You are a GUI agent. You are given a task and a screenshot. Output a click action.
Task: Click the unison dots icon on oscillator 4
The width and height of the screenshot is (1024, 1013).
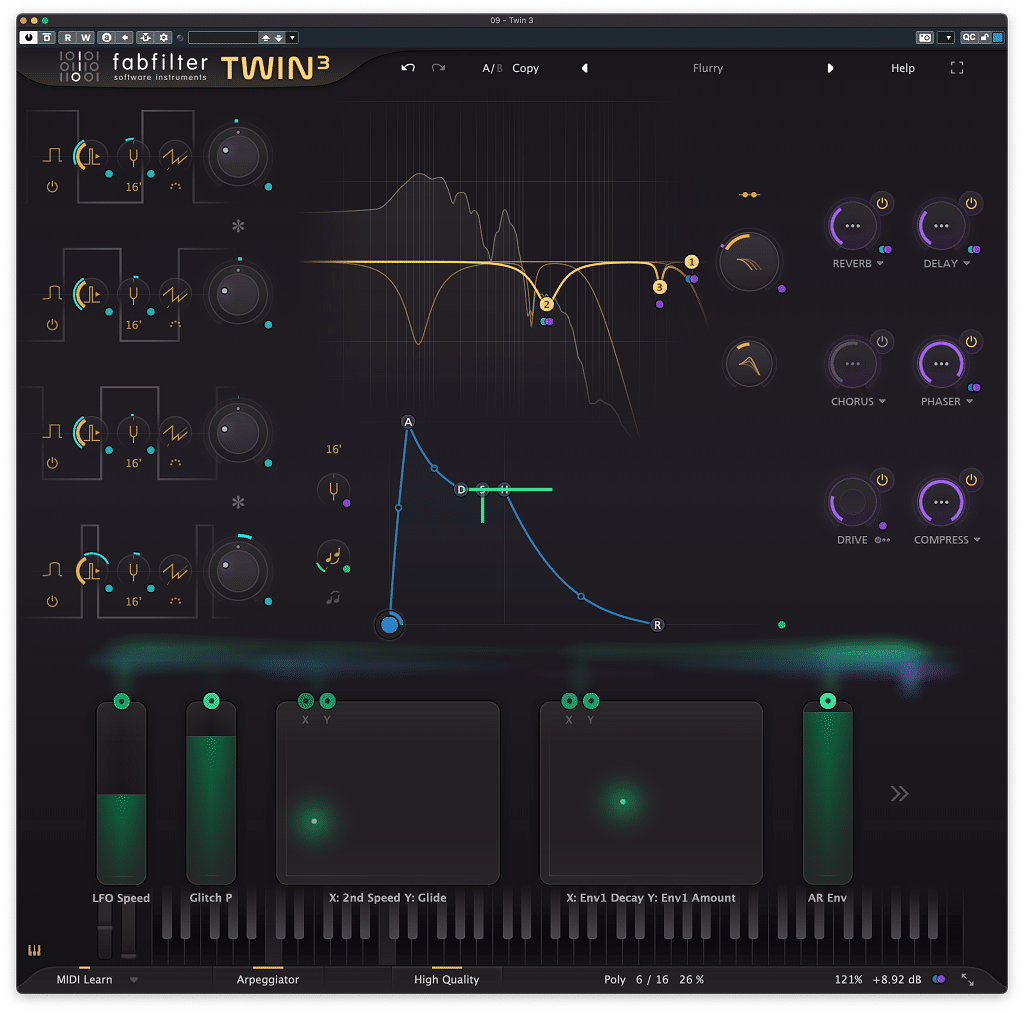tap(175, 601)
